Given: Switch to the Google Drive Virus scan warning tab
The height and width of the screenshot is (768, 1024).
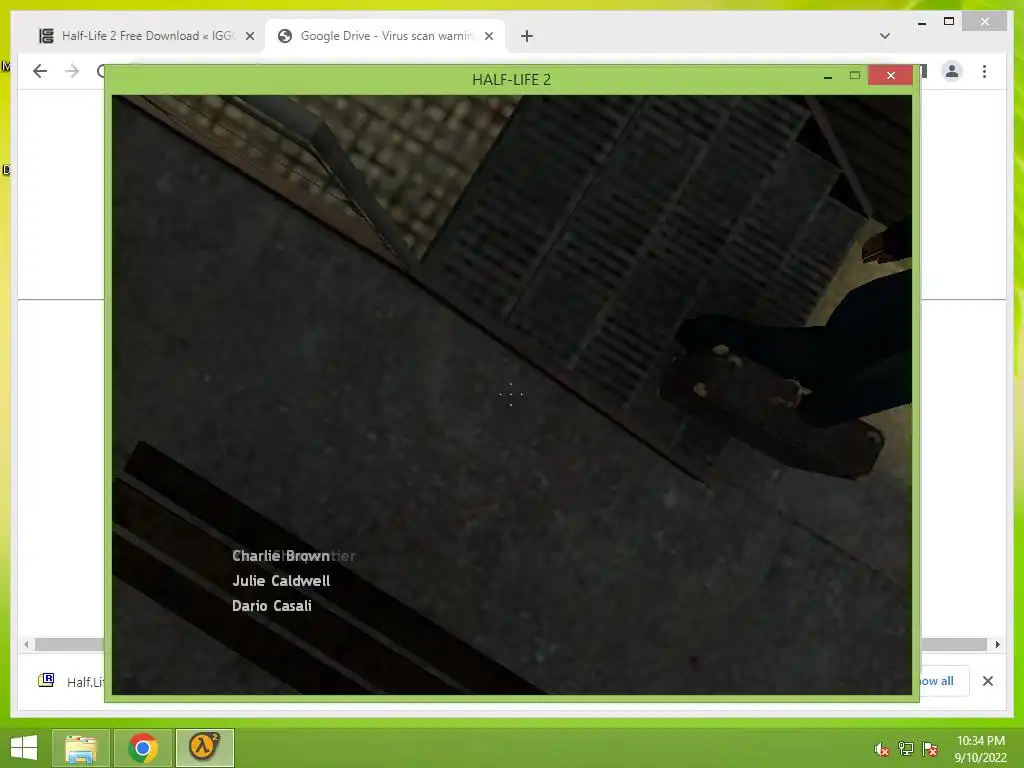Looking at the screenshot, I should (385, 36).
